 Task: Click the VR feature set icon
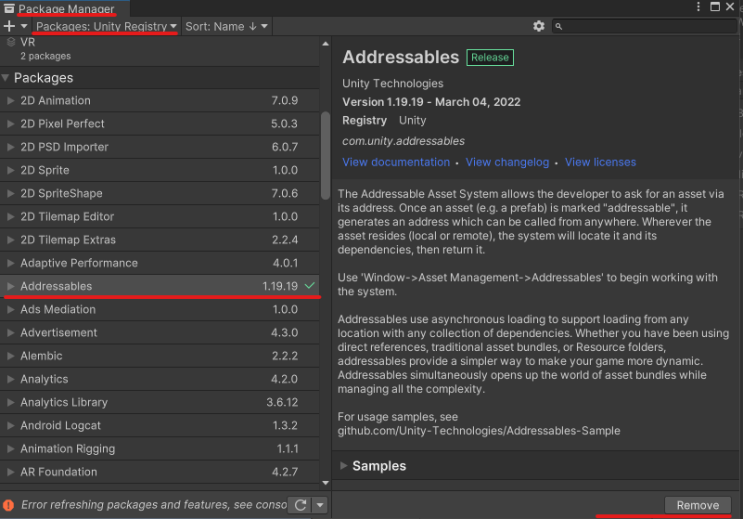point(11,42)
